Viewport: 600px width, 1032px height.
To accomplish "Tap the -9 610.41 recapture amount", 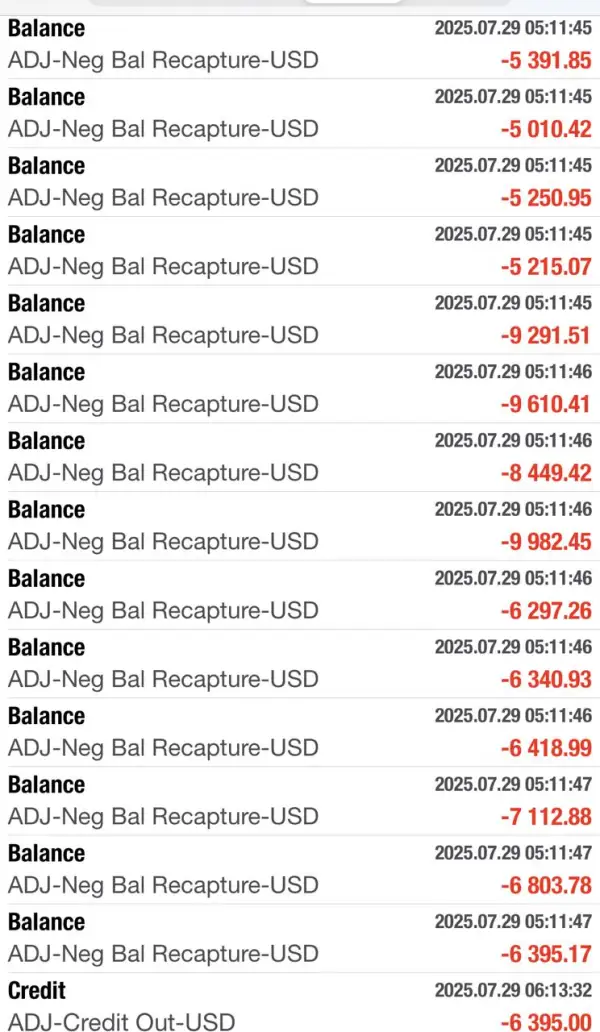I will pyautogui.click(x=546, y=404).
